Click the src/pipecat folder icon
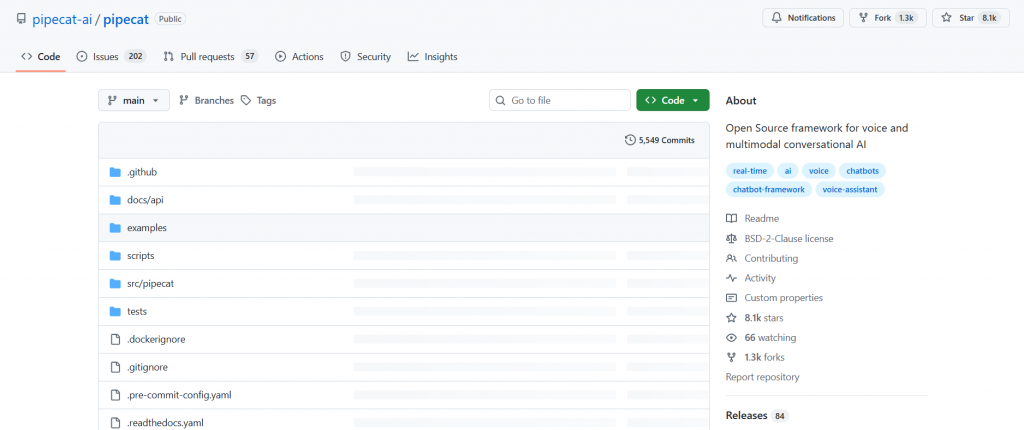 (x=116, y=284)
